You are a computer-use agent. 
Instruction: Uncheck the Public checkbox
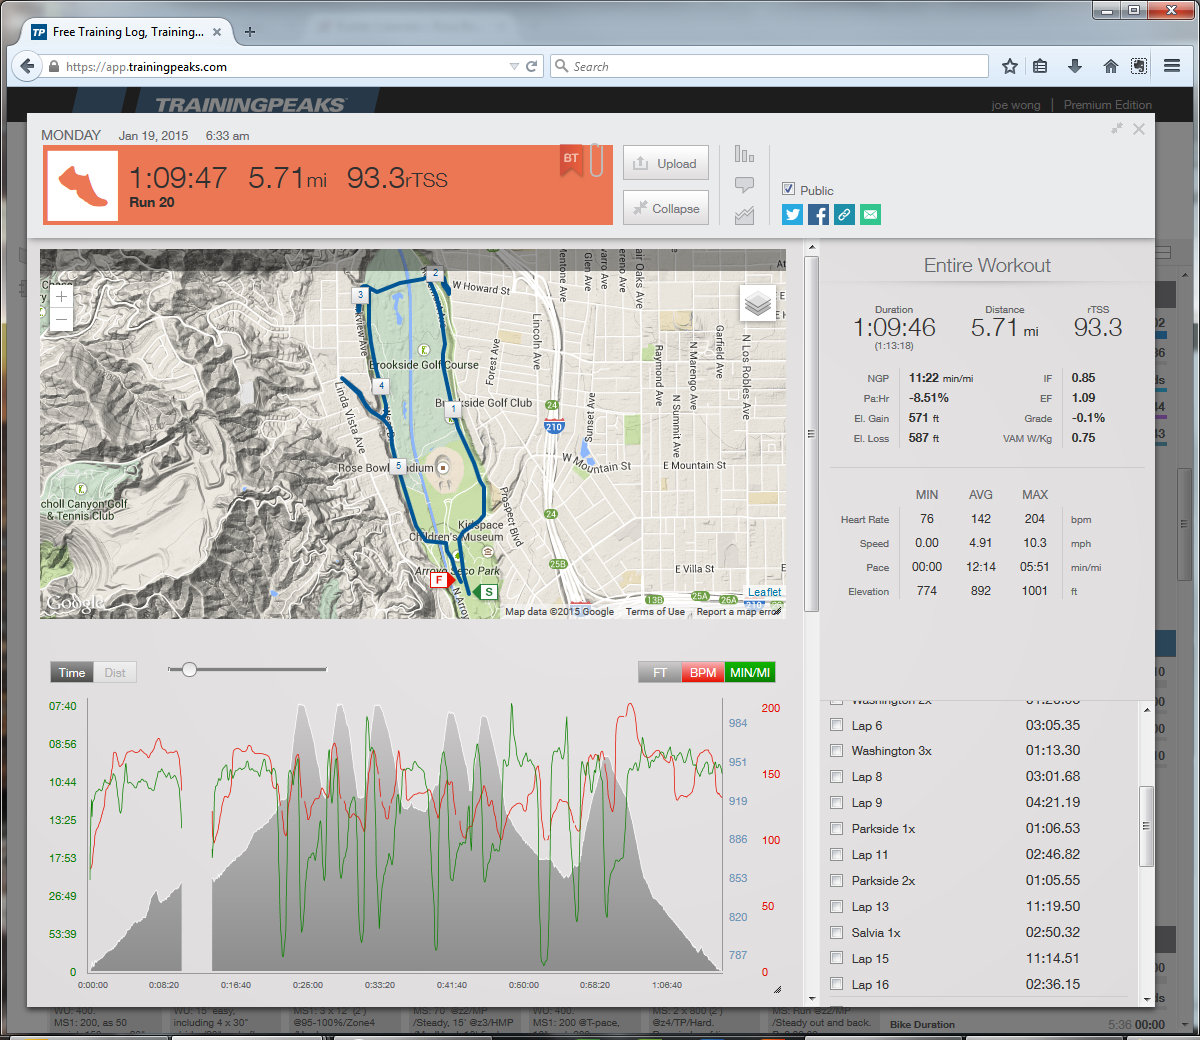[788, 189]
